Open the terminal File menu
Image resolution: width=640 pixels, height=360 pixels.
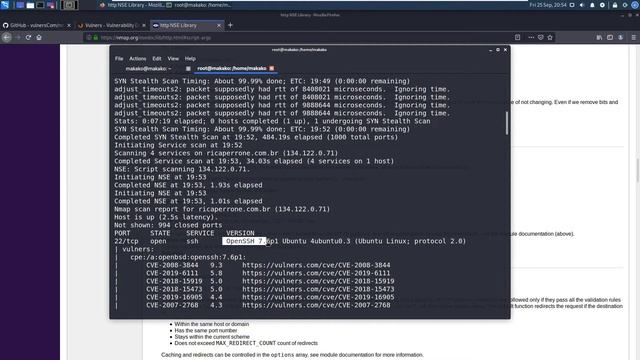119,59
